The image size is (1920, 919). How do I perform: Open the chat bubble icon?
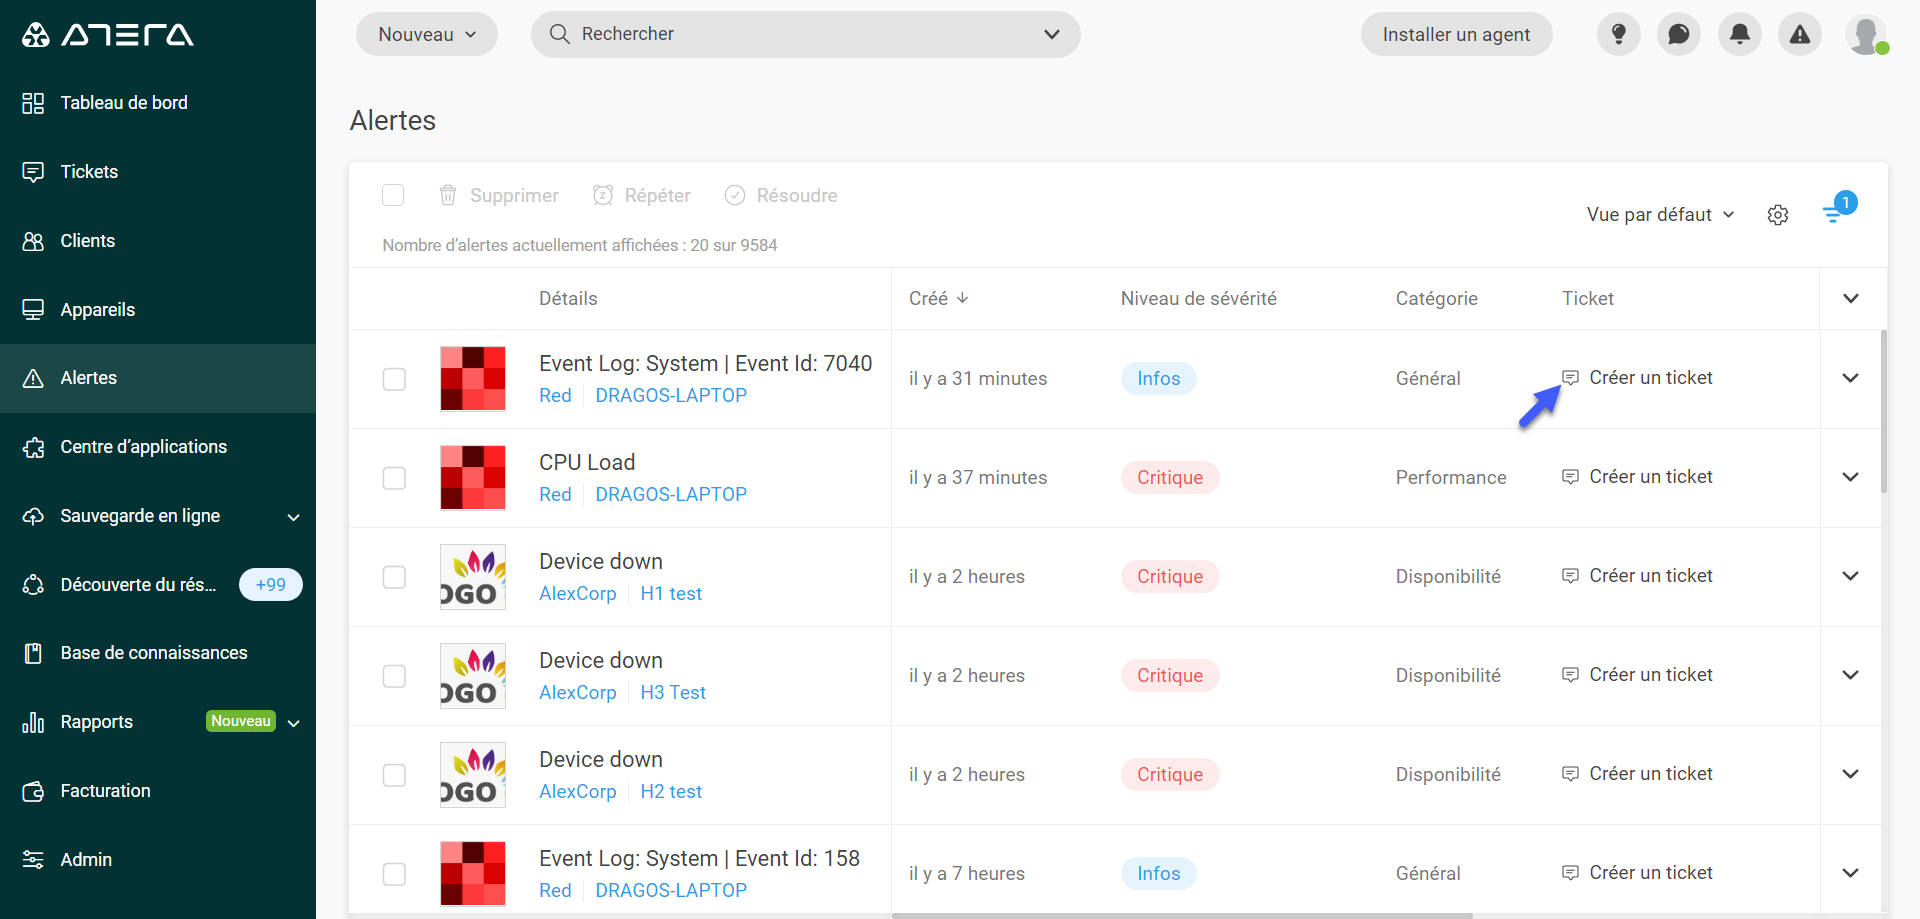[x=1679, y=34]
